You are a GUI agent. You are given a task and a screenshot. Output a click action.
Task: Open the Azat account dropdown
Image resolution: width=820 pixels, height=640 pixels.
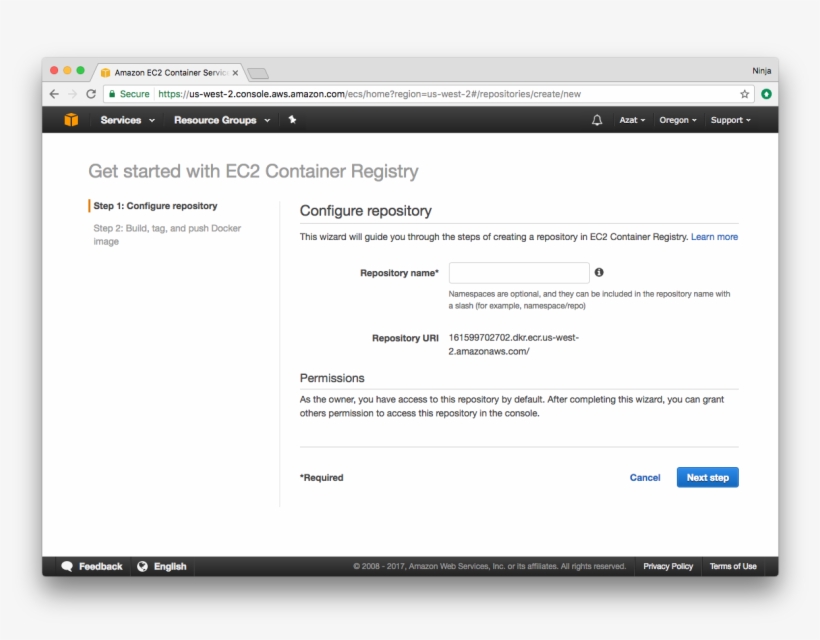pos(631,120)
